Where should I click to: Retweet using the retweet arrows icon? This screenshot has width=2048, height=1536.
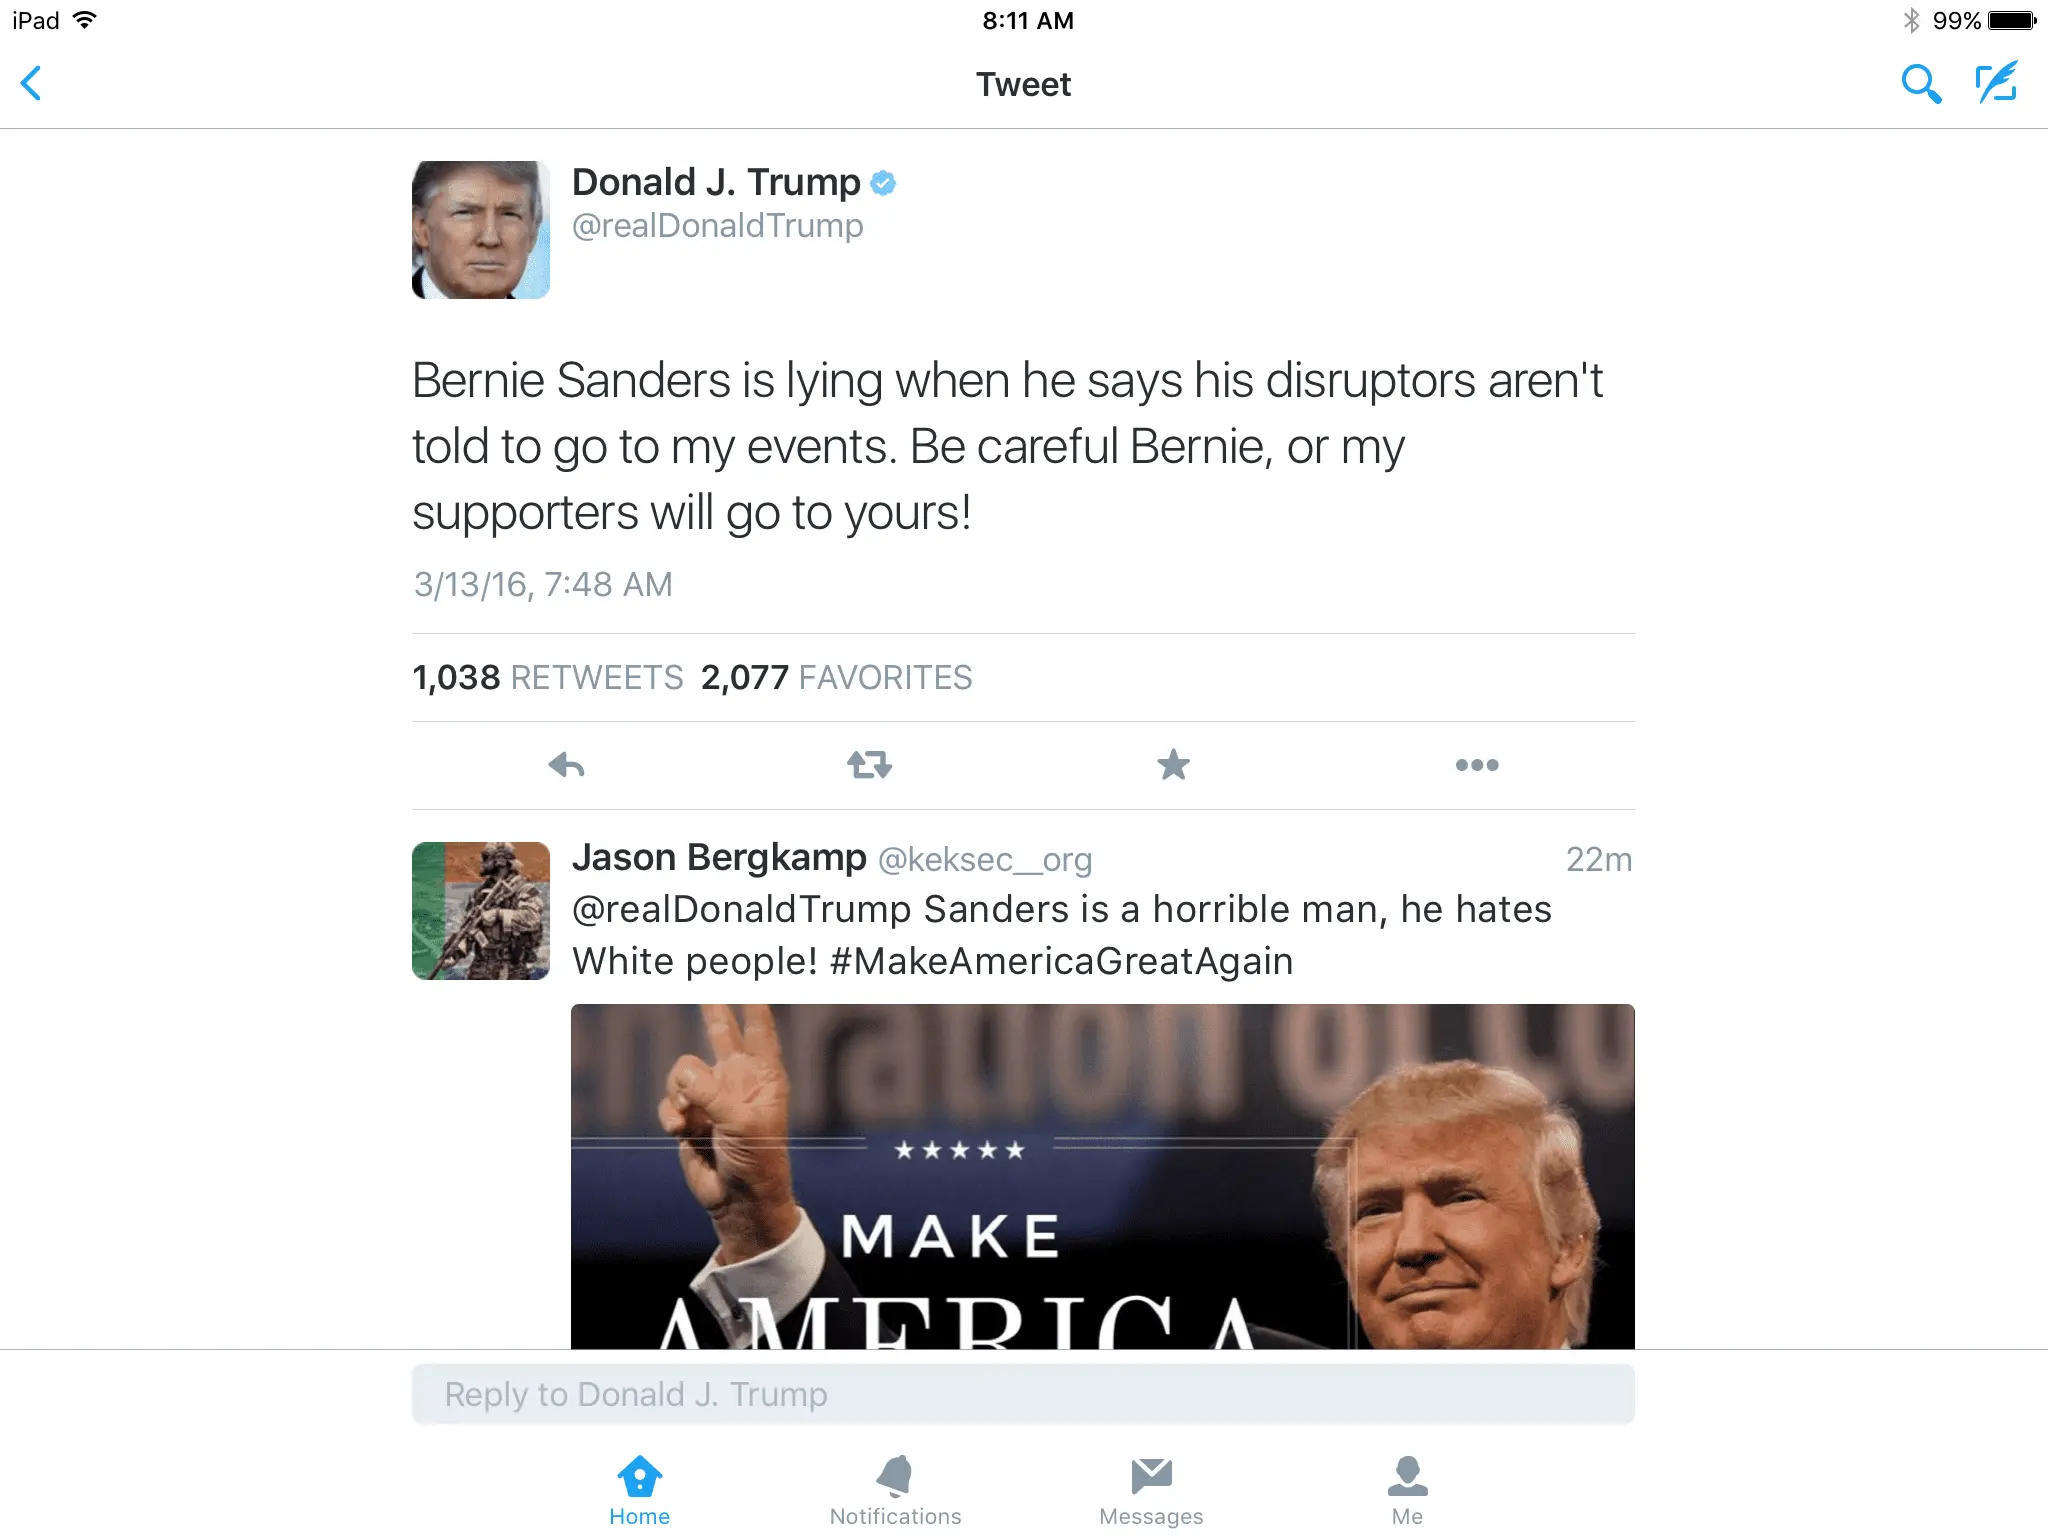tap(869, 765)
